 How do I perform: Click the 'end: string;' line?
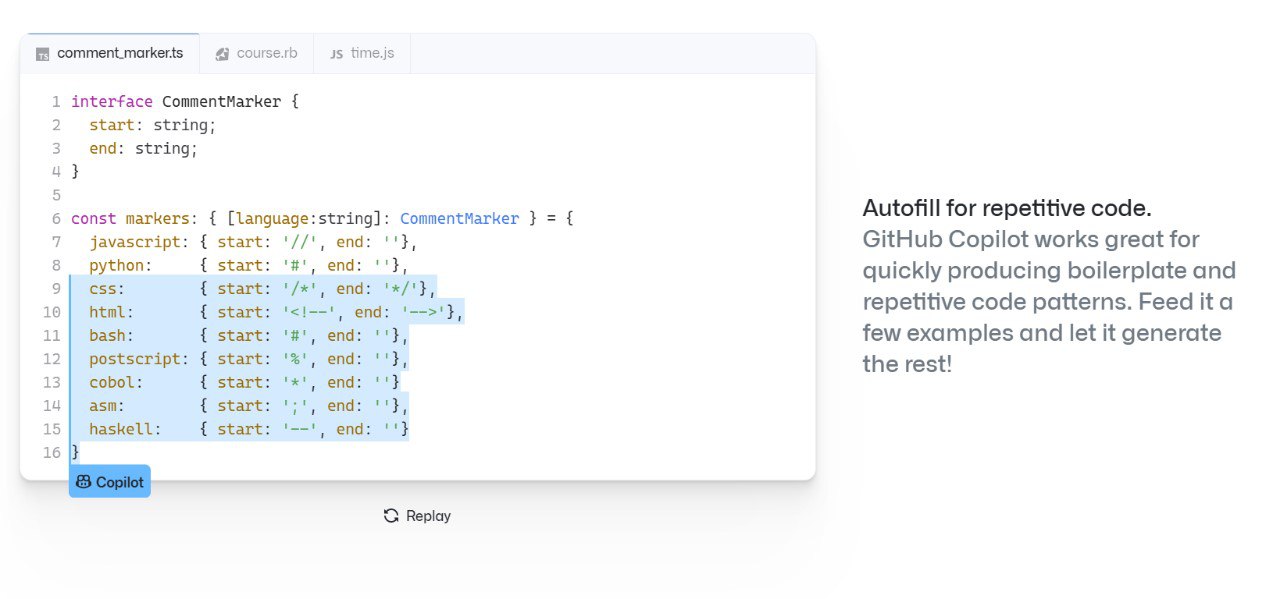pyautogui.click(x=143, y=148)
